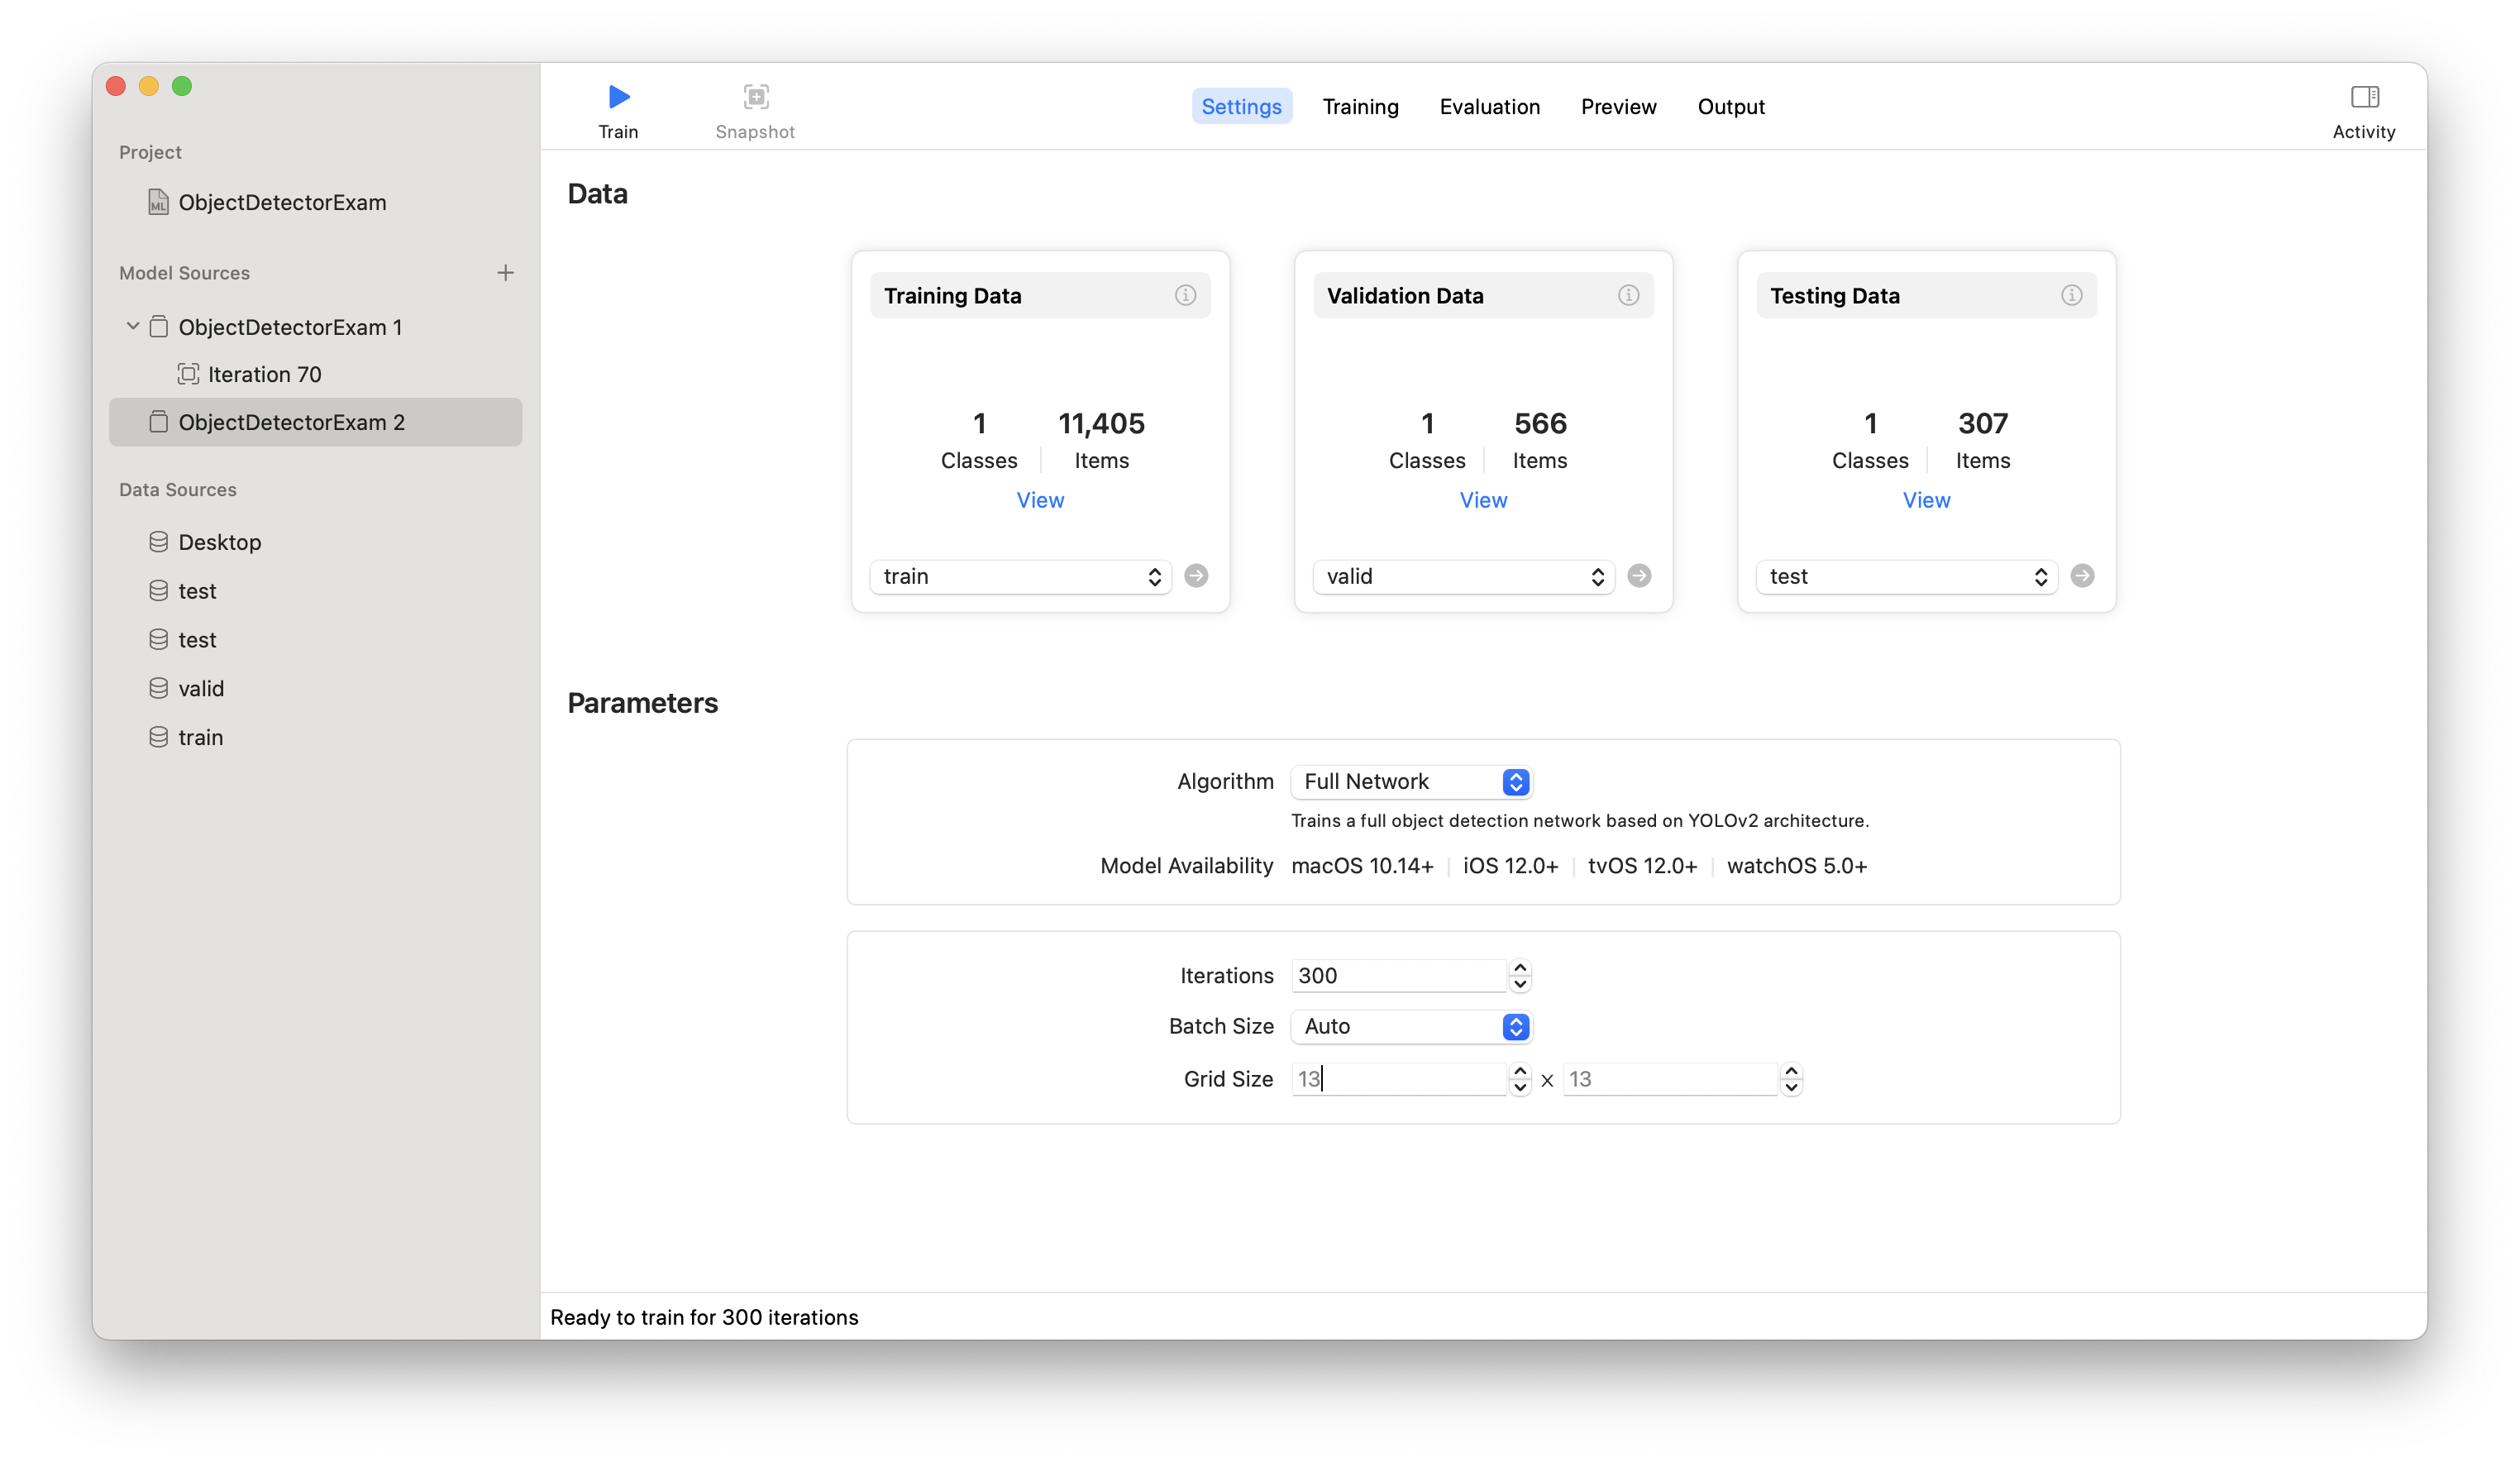2520x1462 pixels.
Task: Start training with the Train button
Action: pos(618,111)
